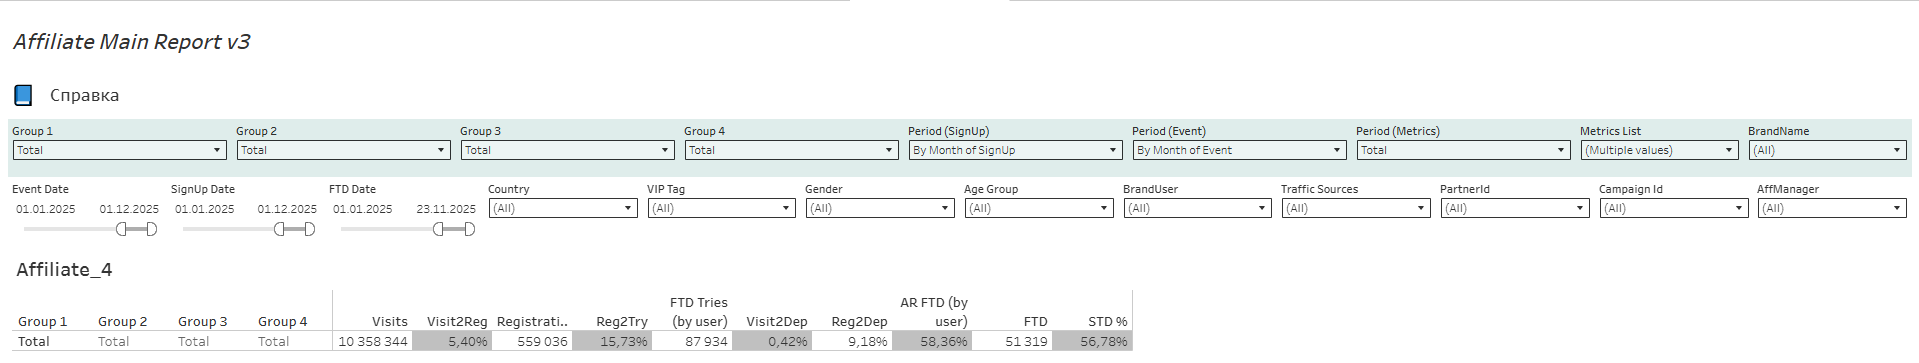Select the Registrations value 559 036

coord(543,341)
